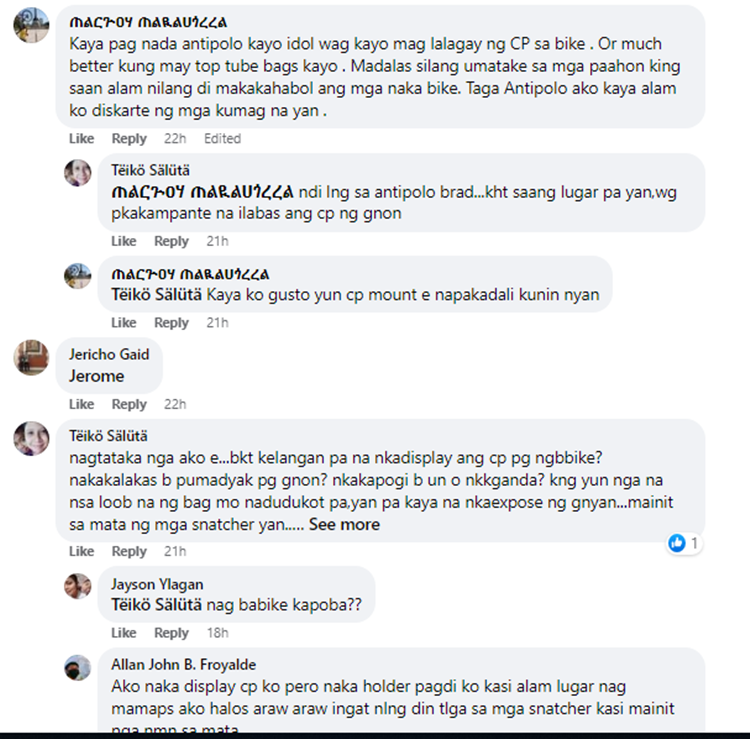Viewport: 750px width, 739px height.
Task: Like Jericho Gaid's Jerome comment
Action: click(81, 404)
